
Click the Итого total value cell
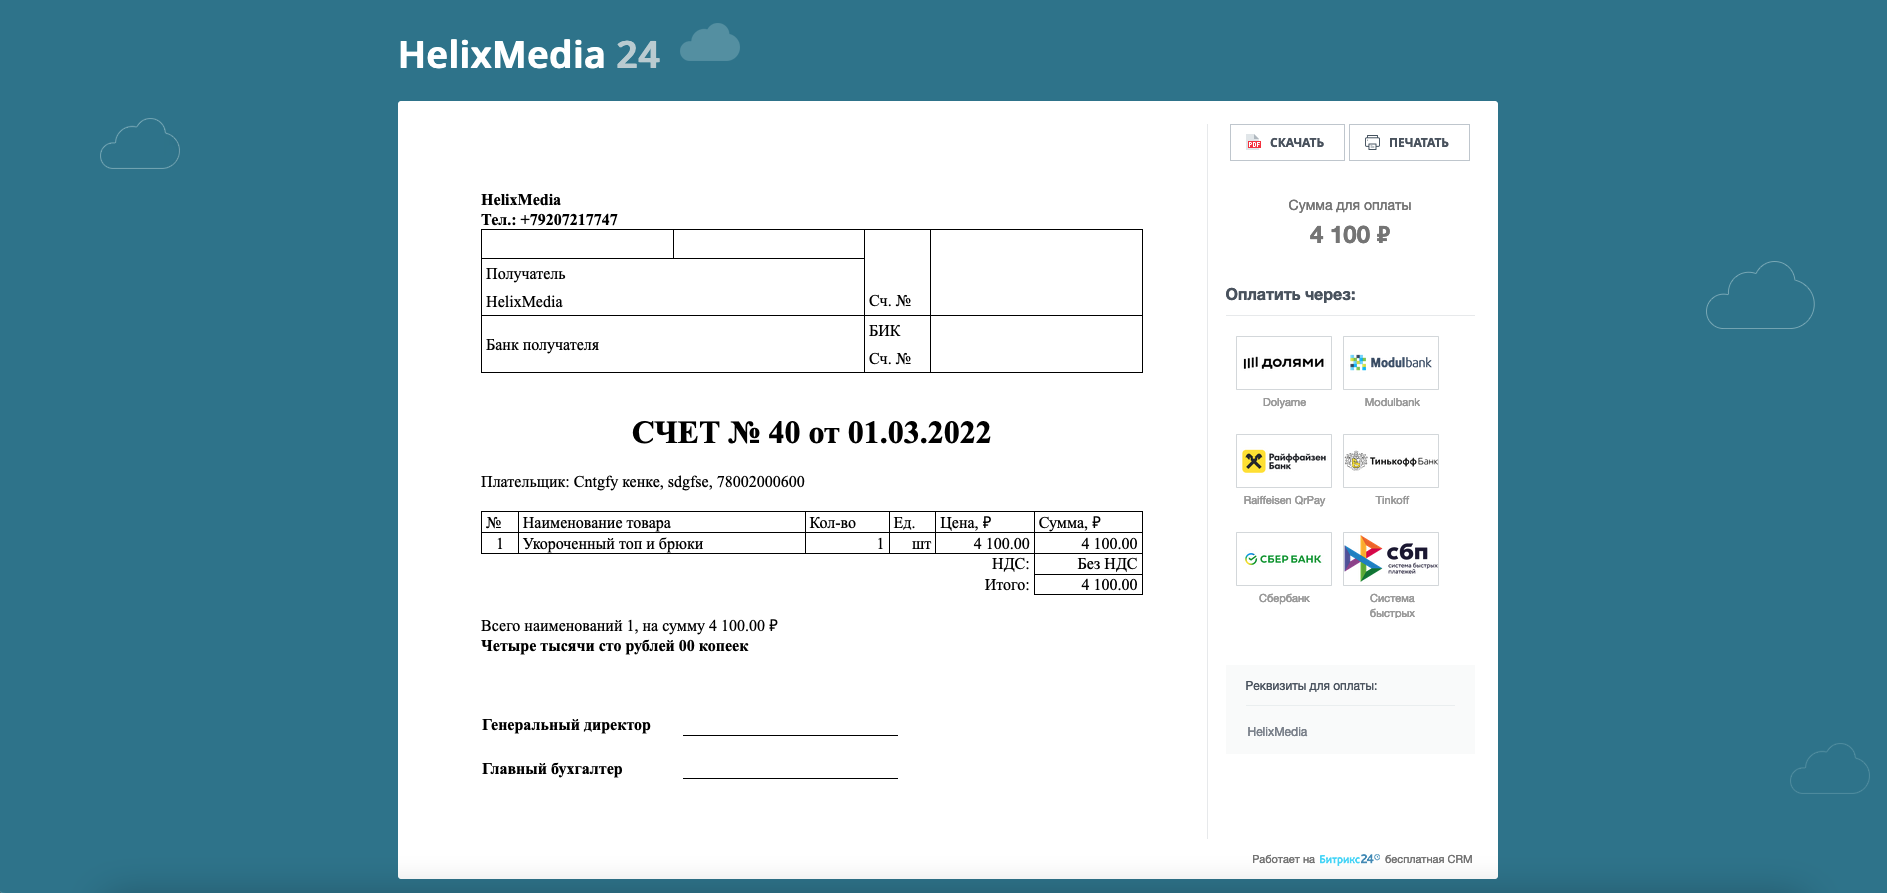[x=1088, y=585]
